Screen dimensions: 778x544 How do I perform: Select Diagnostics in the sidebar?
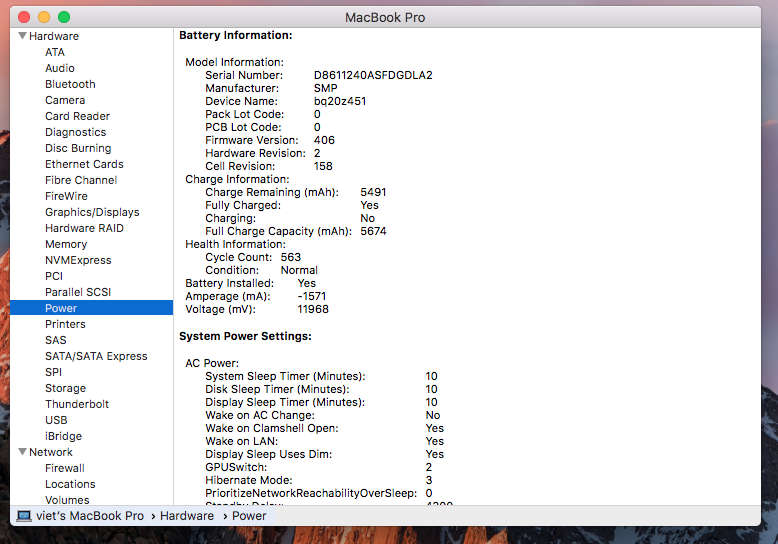click(x=75, y=132)
